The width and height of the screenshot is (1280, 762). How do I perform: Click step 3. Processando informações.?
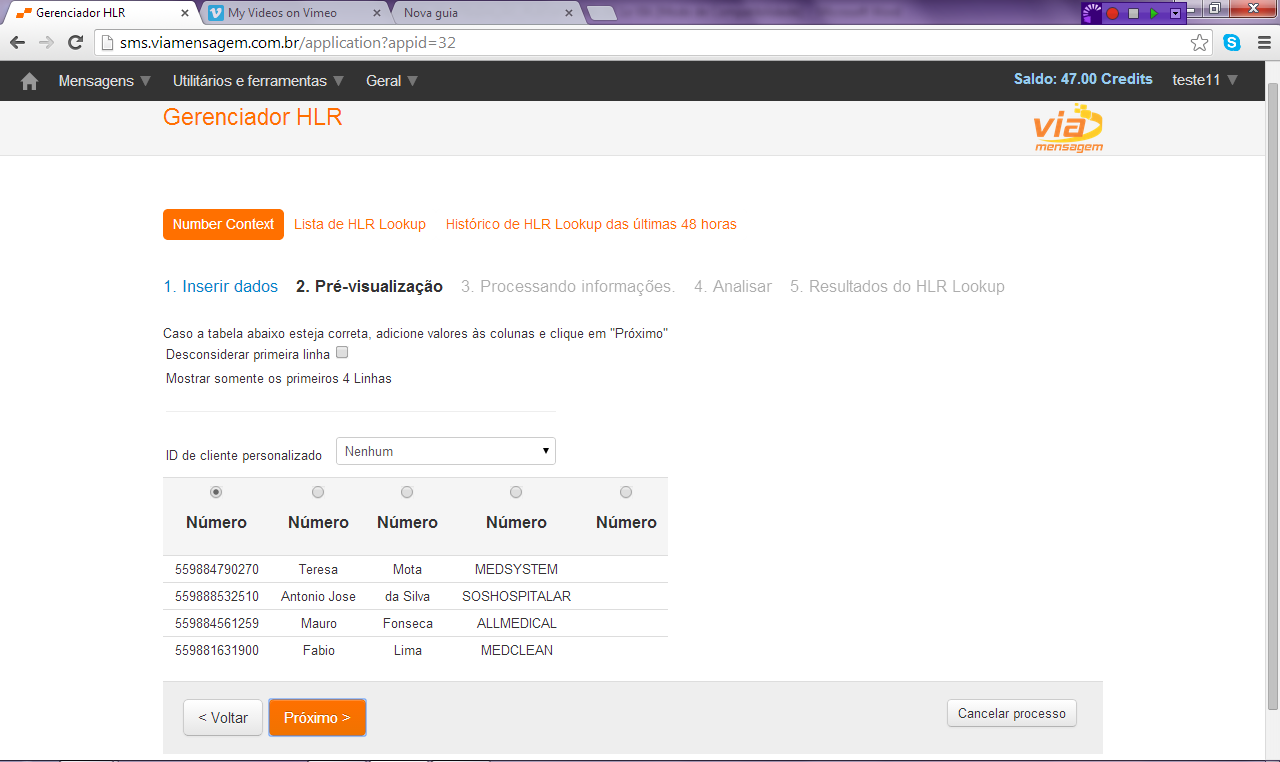coord(568,286)
